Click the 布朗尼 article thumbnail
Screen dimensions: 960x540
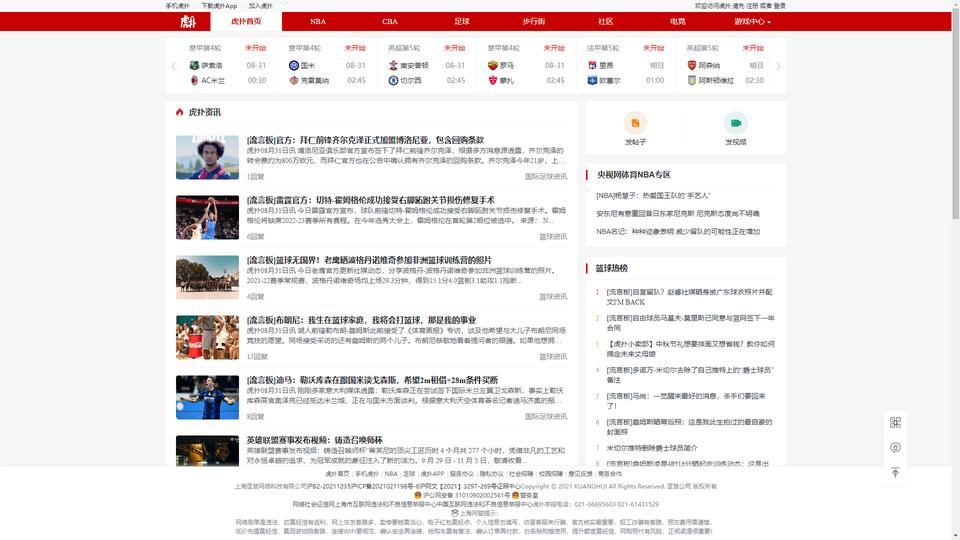tap(208, 337)
